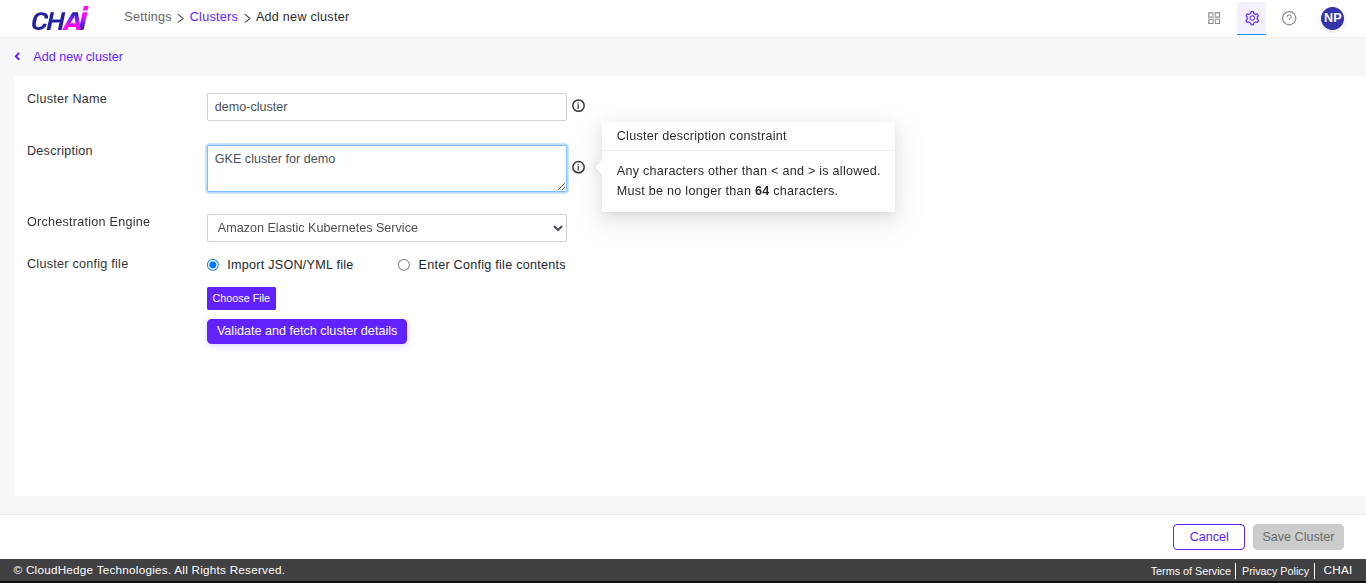Click the Description info icon
The height and width of the screenshot is (583, 1366).
point(578,167)
